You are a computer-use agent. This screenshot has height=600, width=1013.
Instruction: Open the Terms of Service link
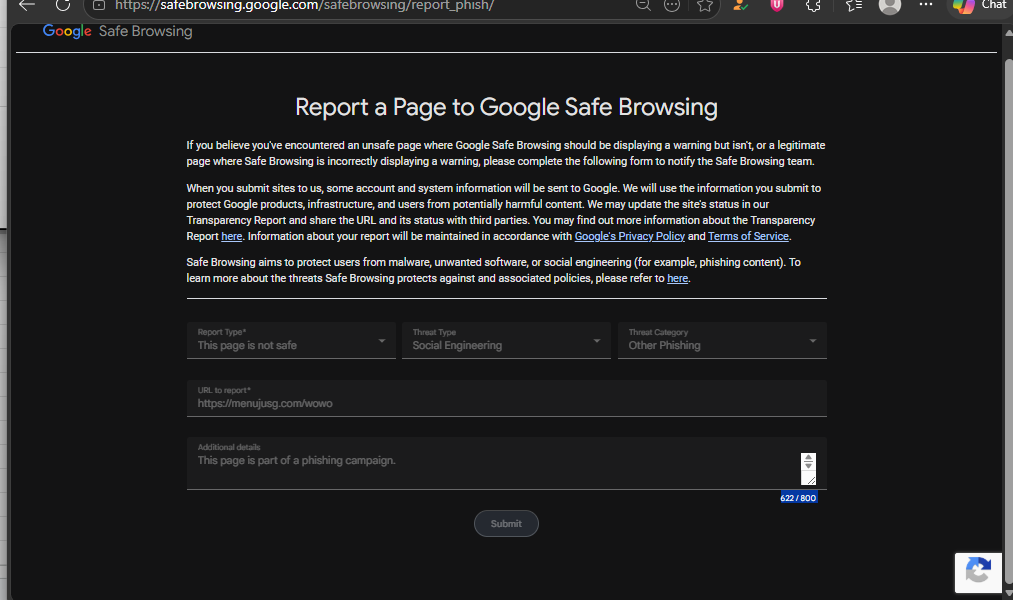click(748, 236)
